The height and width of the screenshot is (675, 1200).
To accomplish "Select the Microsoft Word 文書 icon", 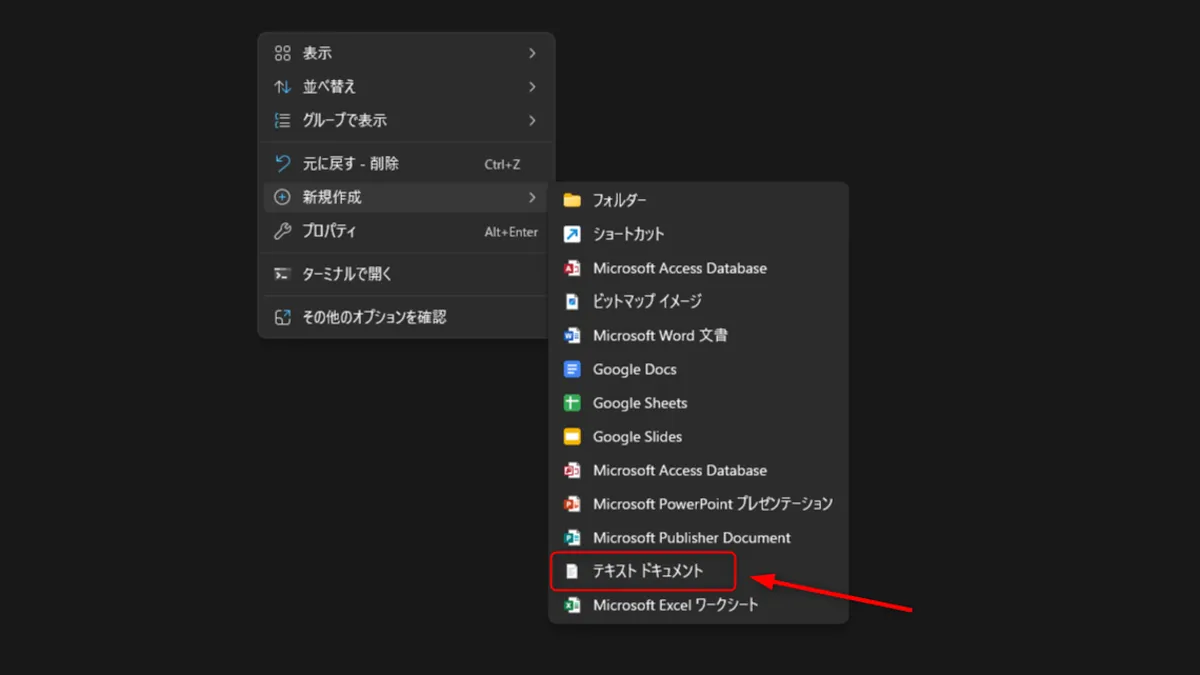I will pos(572,335).
